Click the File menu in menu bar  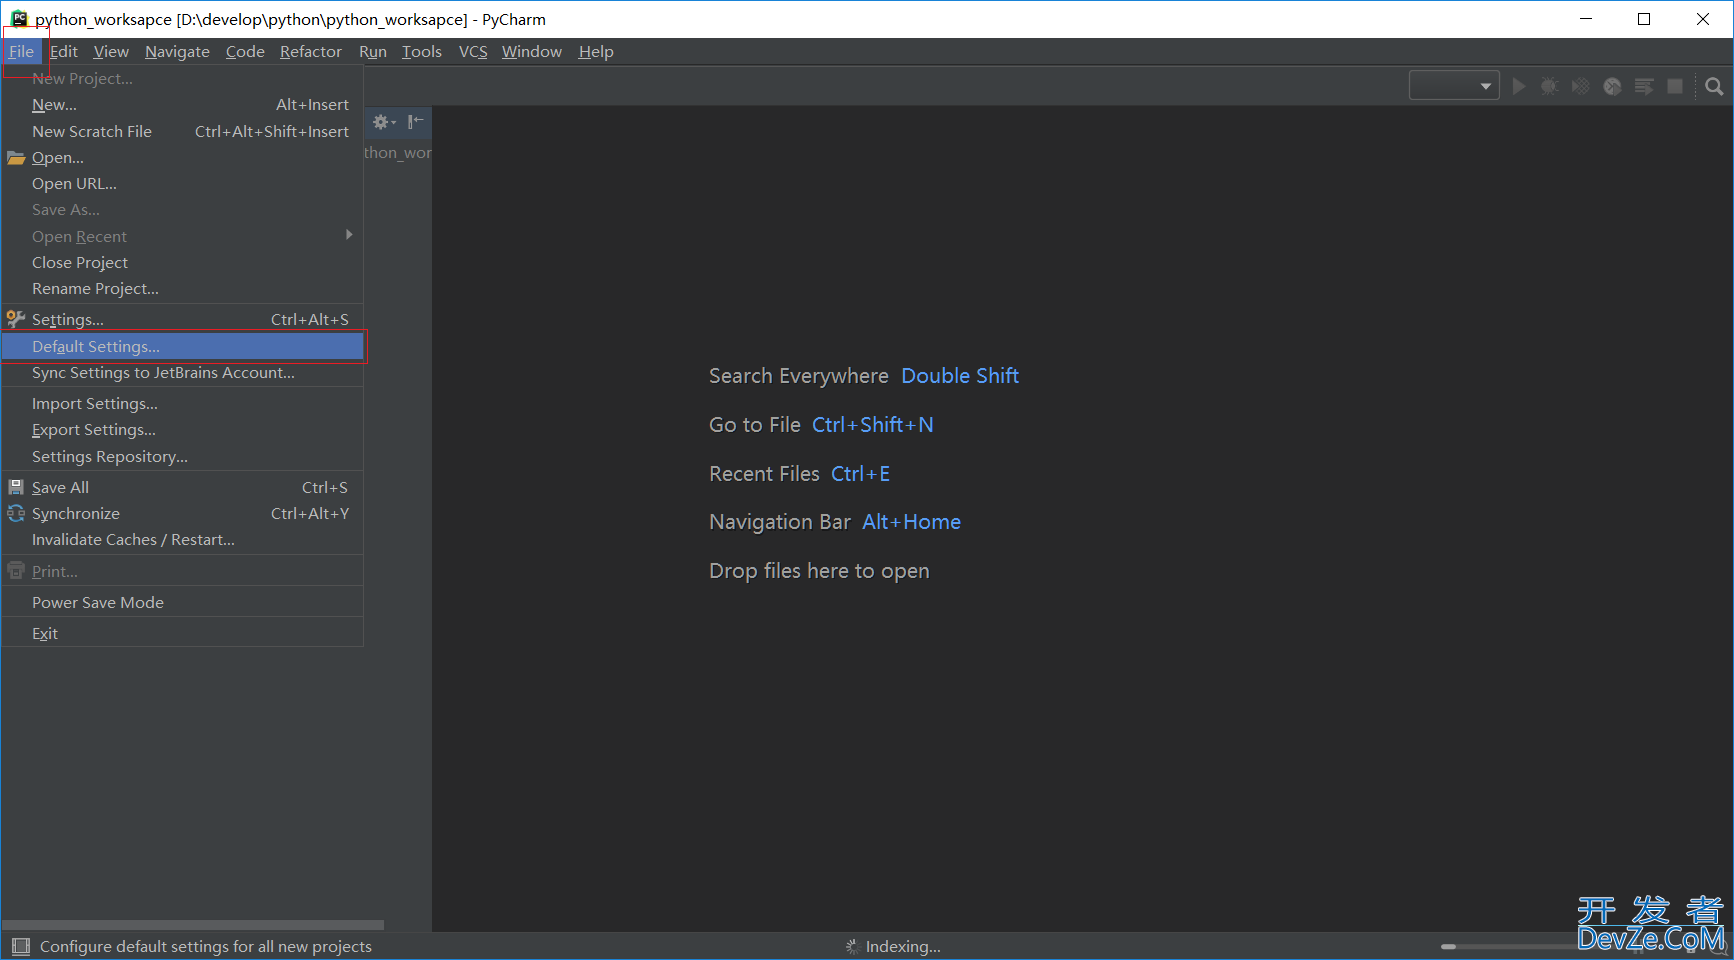point(21,51)
